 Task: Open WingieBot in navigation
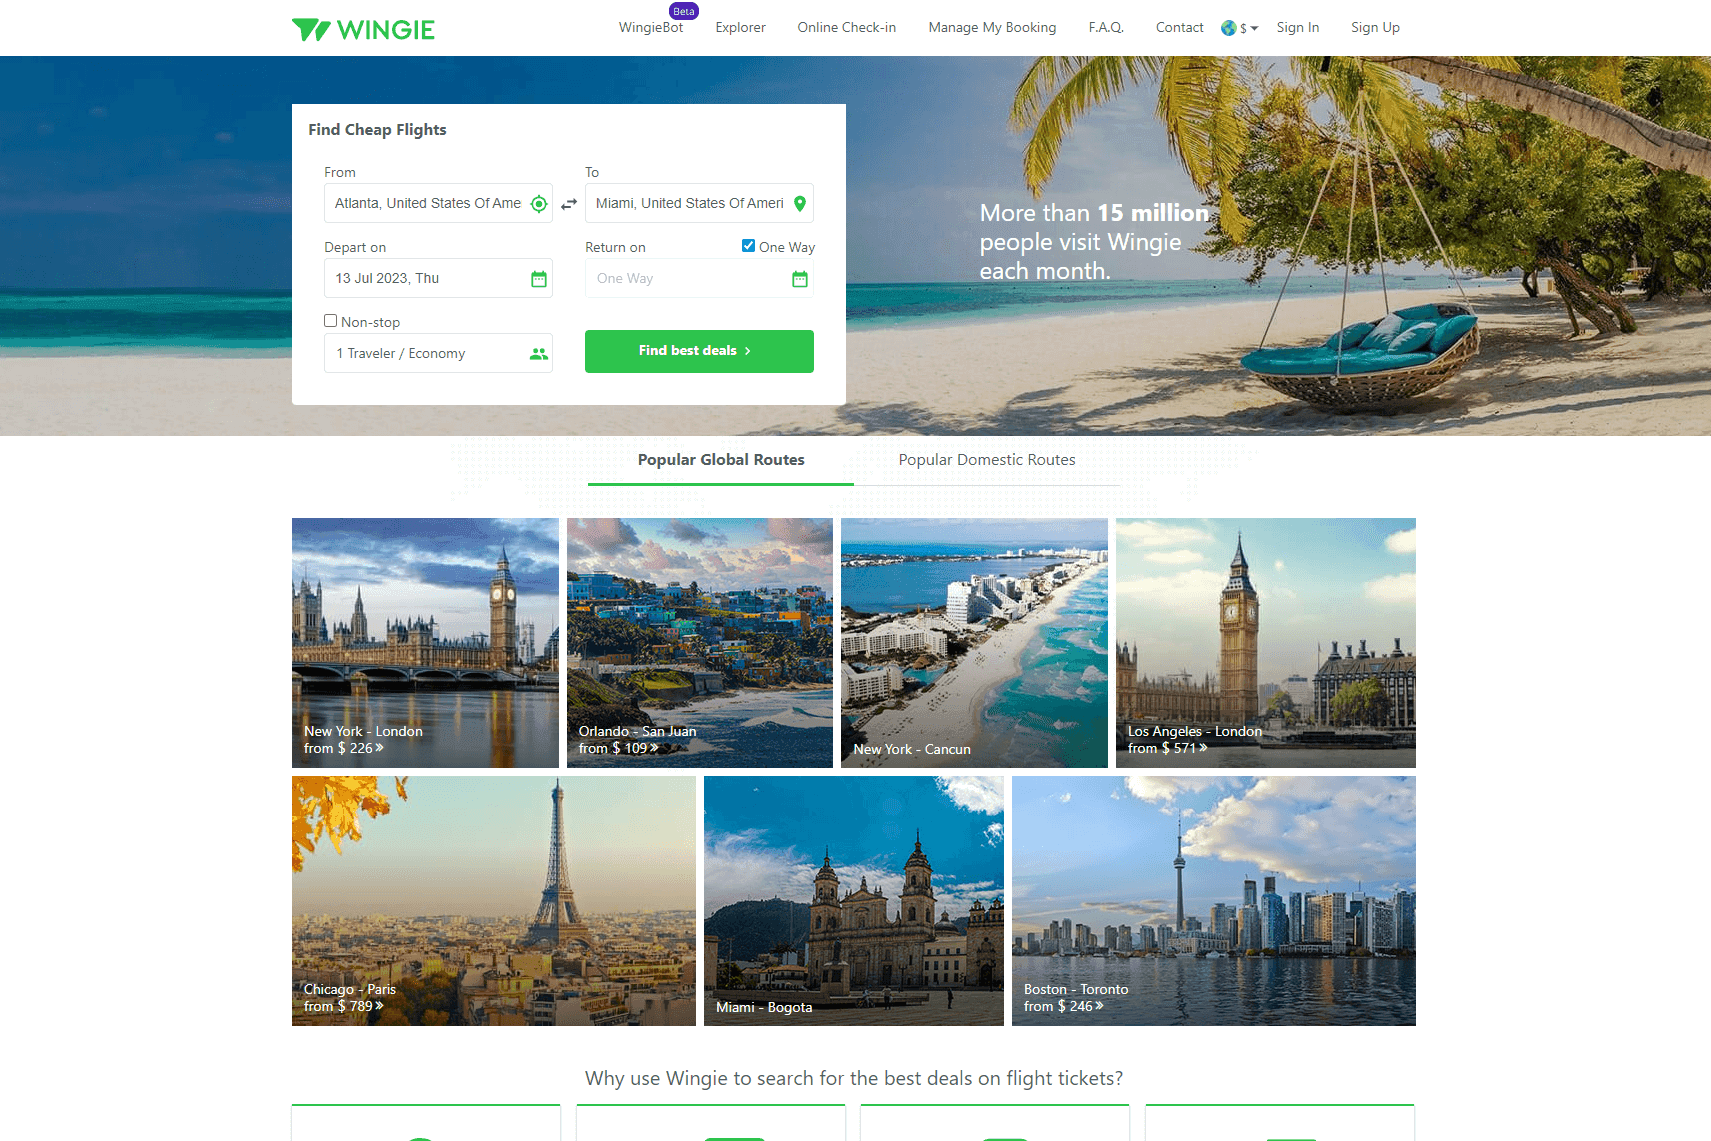click(651, 28)
